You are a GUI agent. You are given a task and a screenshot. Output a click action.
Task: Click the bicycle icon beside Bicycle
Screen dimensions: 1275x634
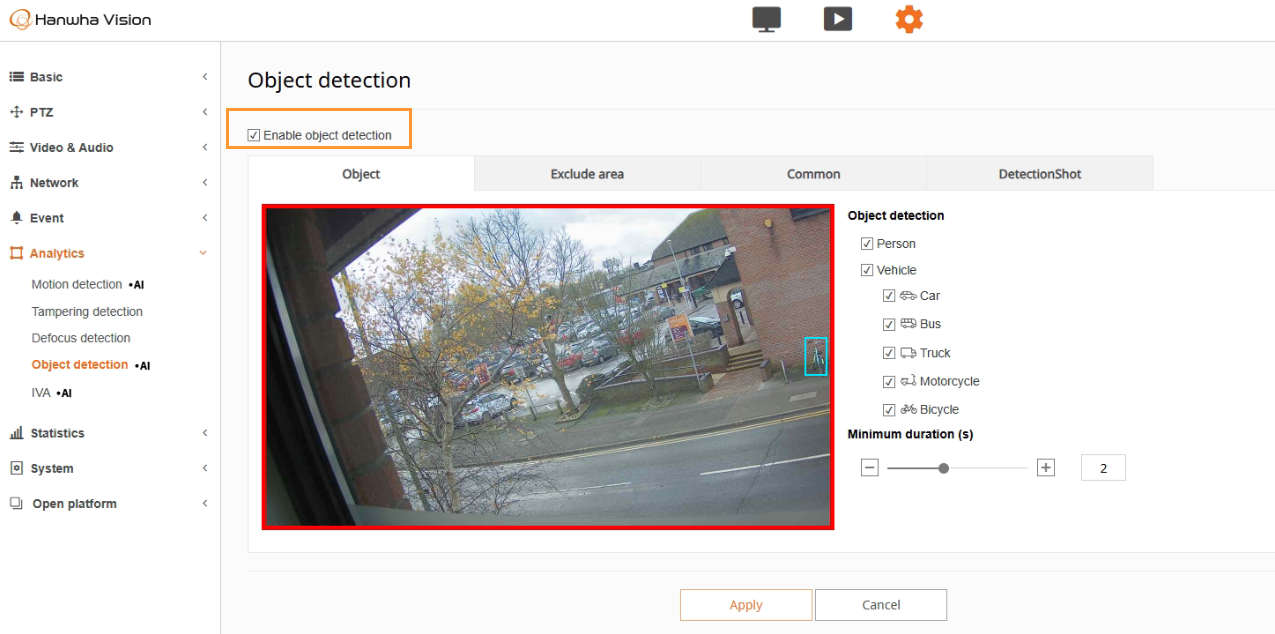click(908, 409)
